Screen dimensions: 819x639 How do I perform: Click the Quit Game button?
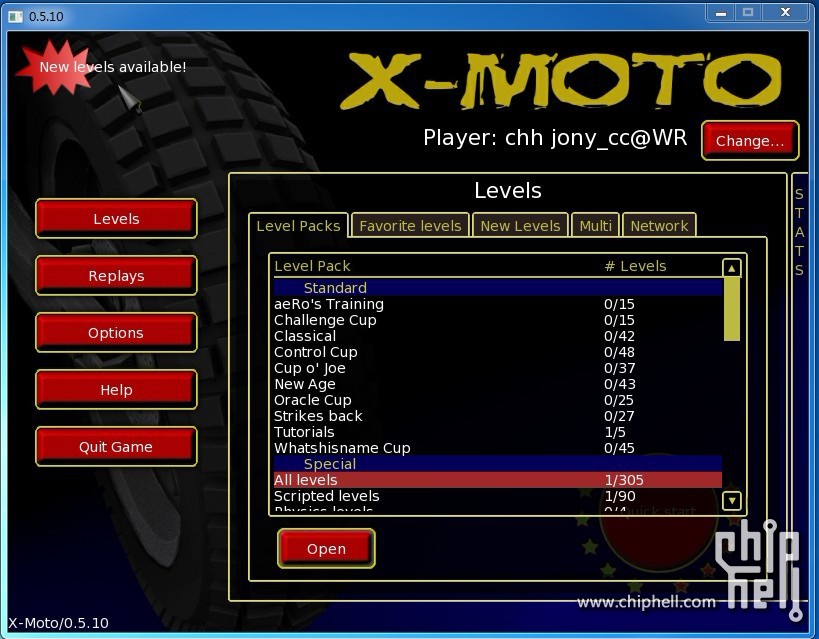click(x=116, y=446)
